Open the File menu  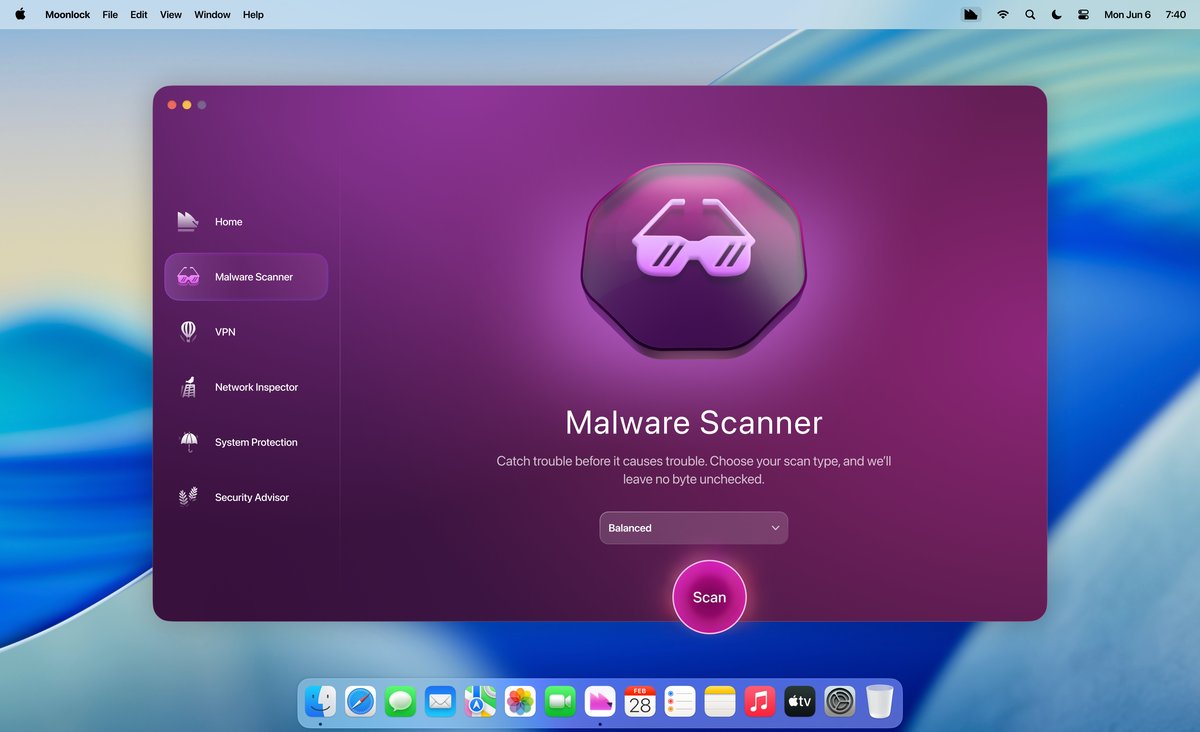click(110, 15)
